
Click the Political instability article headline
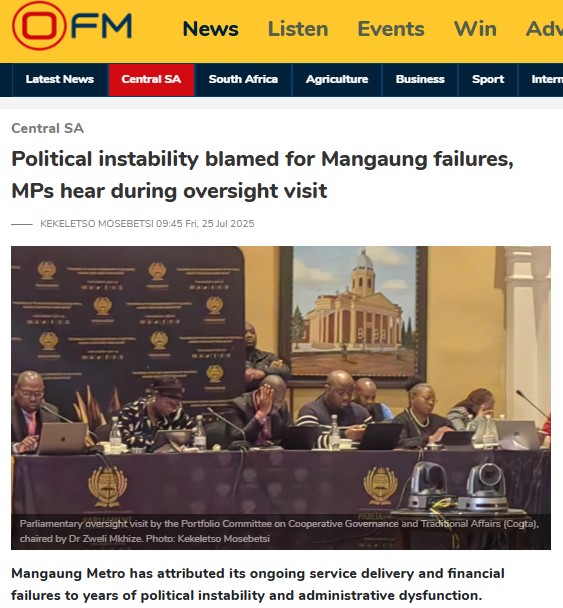(x=262, y=175)
